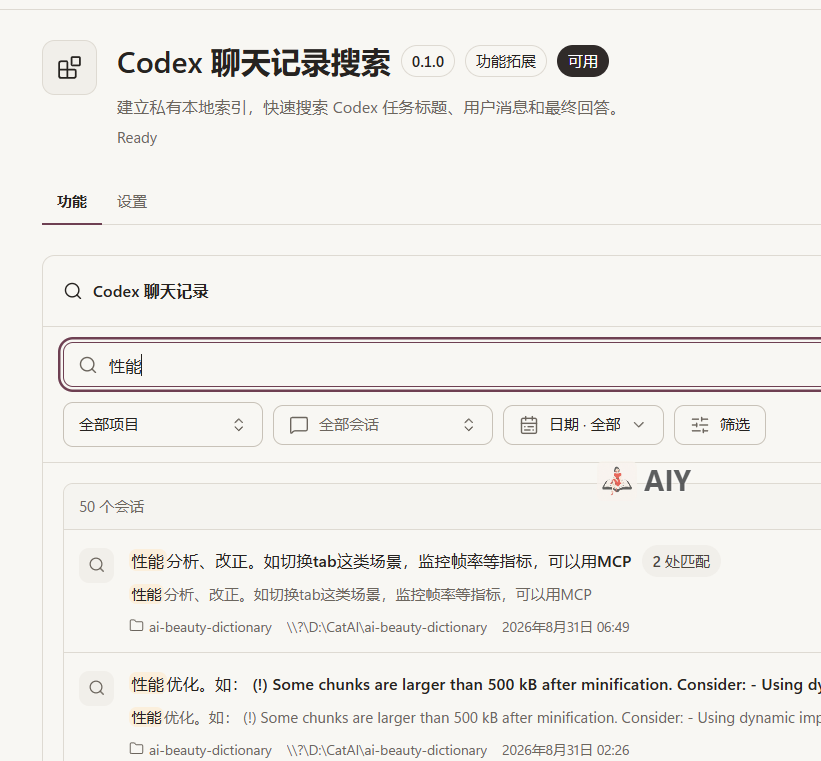Click the 建立私有本地索引 description line
The width and height of the screenshot is (821, 761).
tap(369, 108)
